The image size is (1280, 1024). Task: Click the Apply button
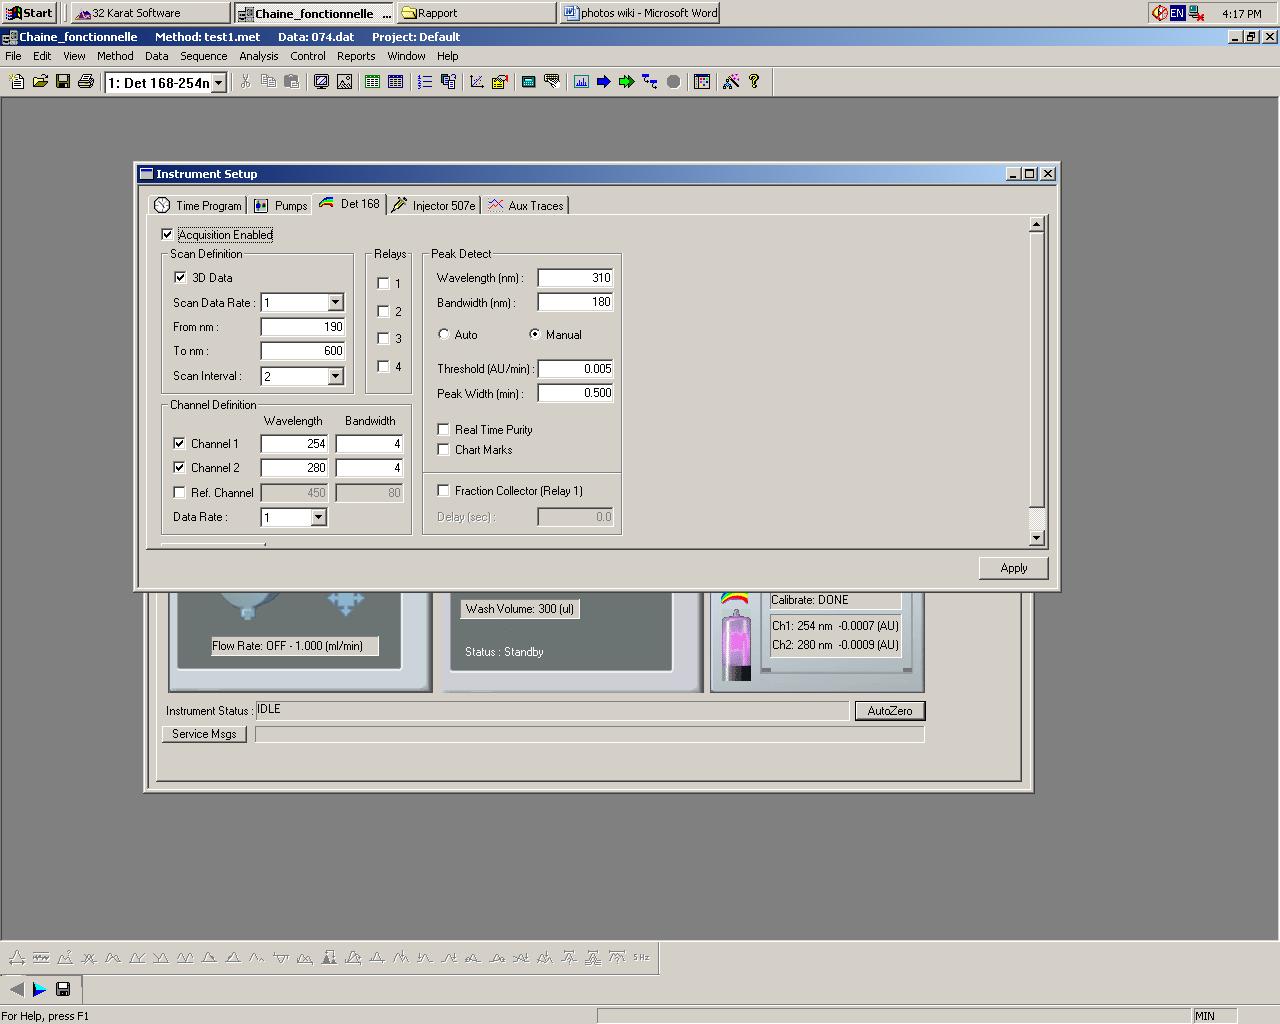point(1013,568)
